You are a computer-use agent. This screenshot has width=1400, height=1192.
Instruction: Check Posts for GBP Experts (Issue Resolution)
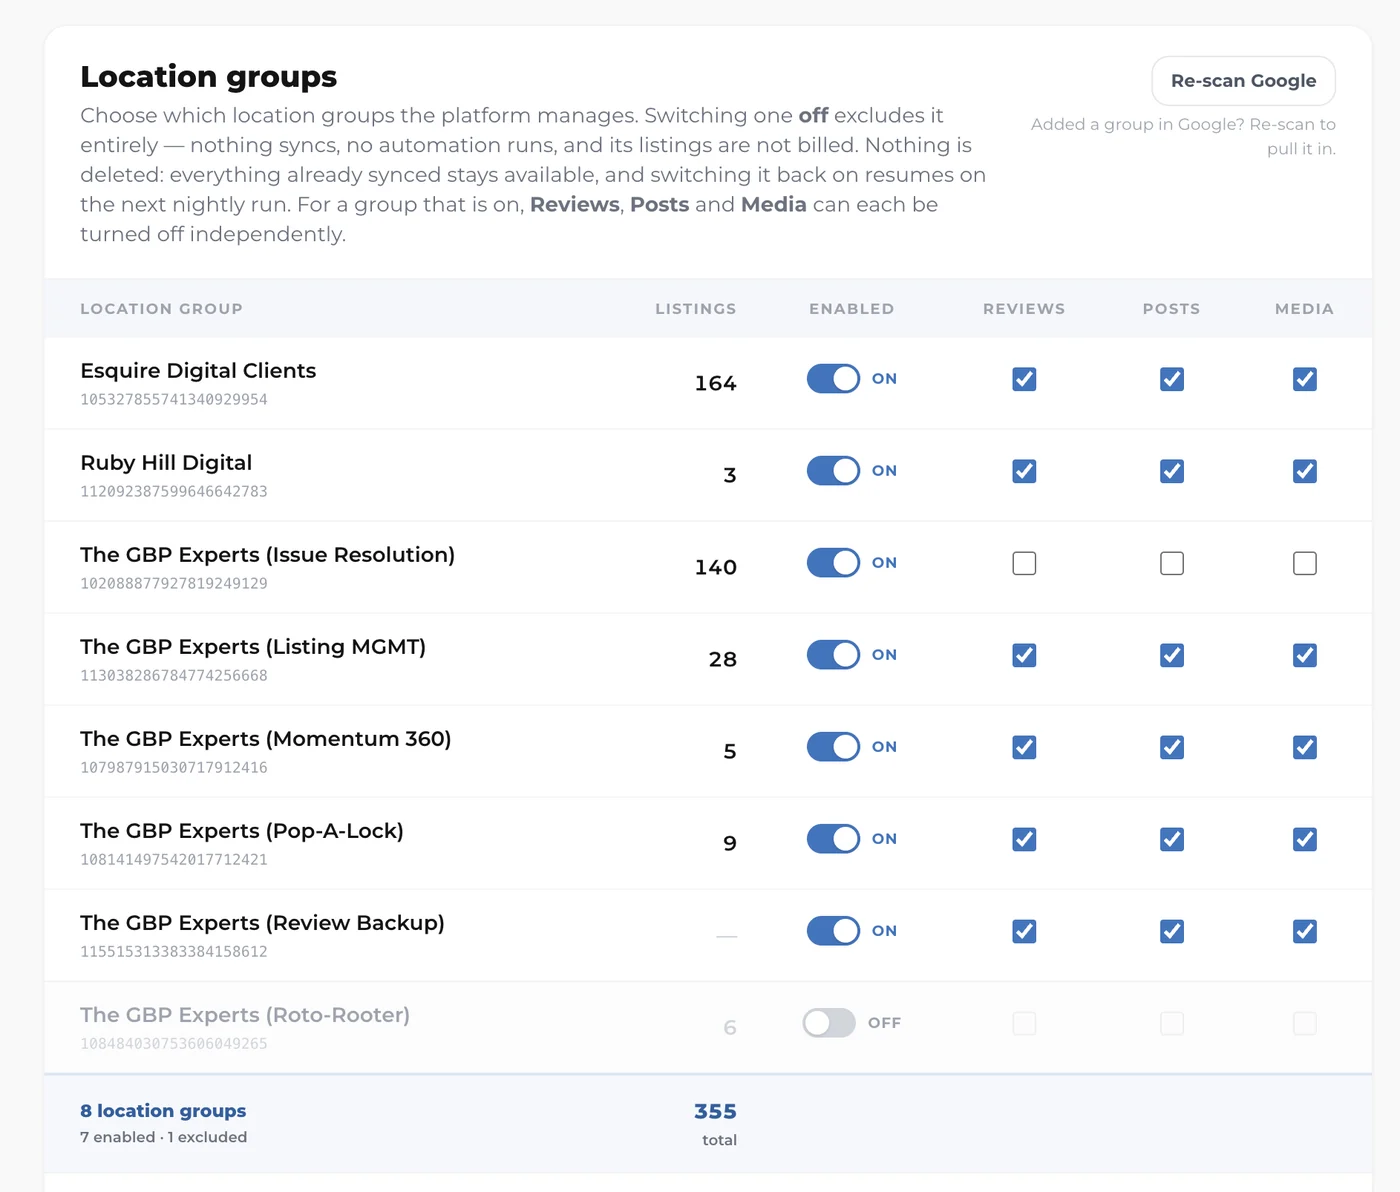[x=1172, y=563]
